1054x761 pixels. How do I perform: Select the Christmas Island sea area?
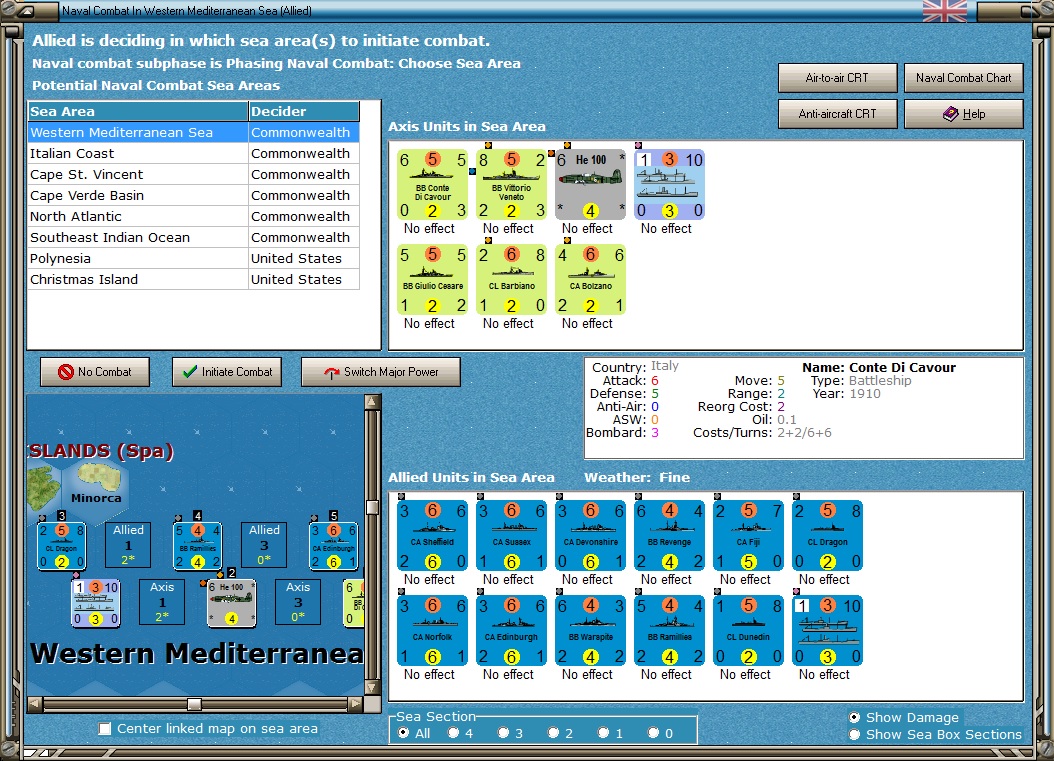(x=194, y=279)
